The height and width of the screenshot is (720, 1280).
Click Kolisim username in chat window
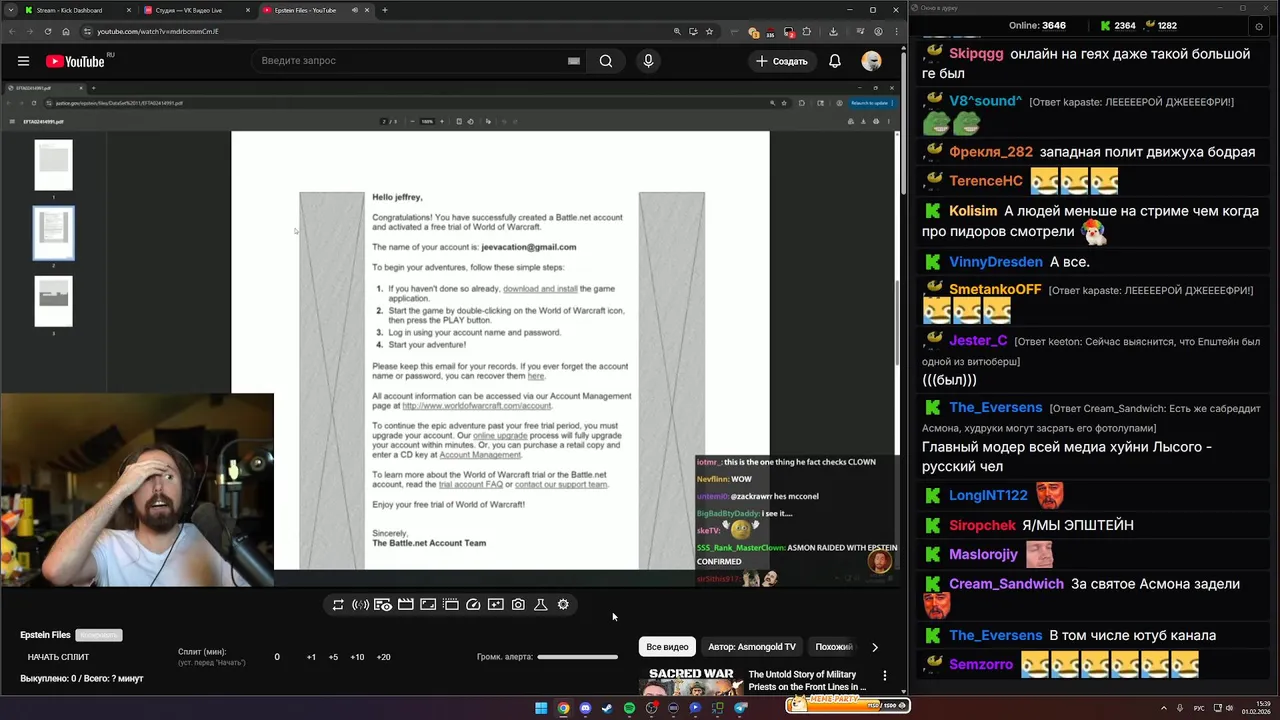pyautogui.click(x=973, y=211)
